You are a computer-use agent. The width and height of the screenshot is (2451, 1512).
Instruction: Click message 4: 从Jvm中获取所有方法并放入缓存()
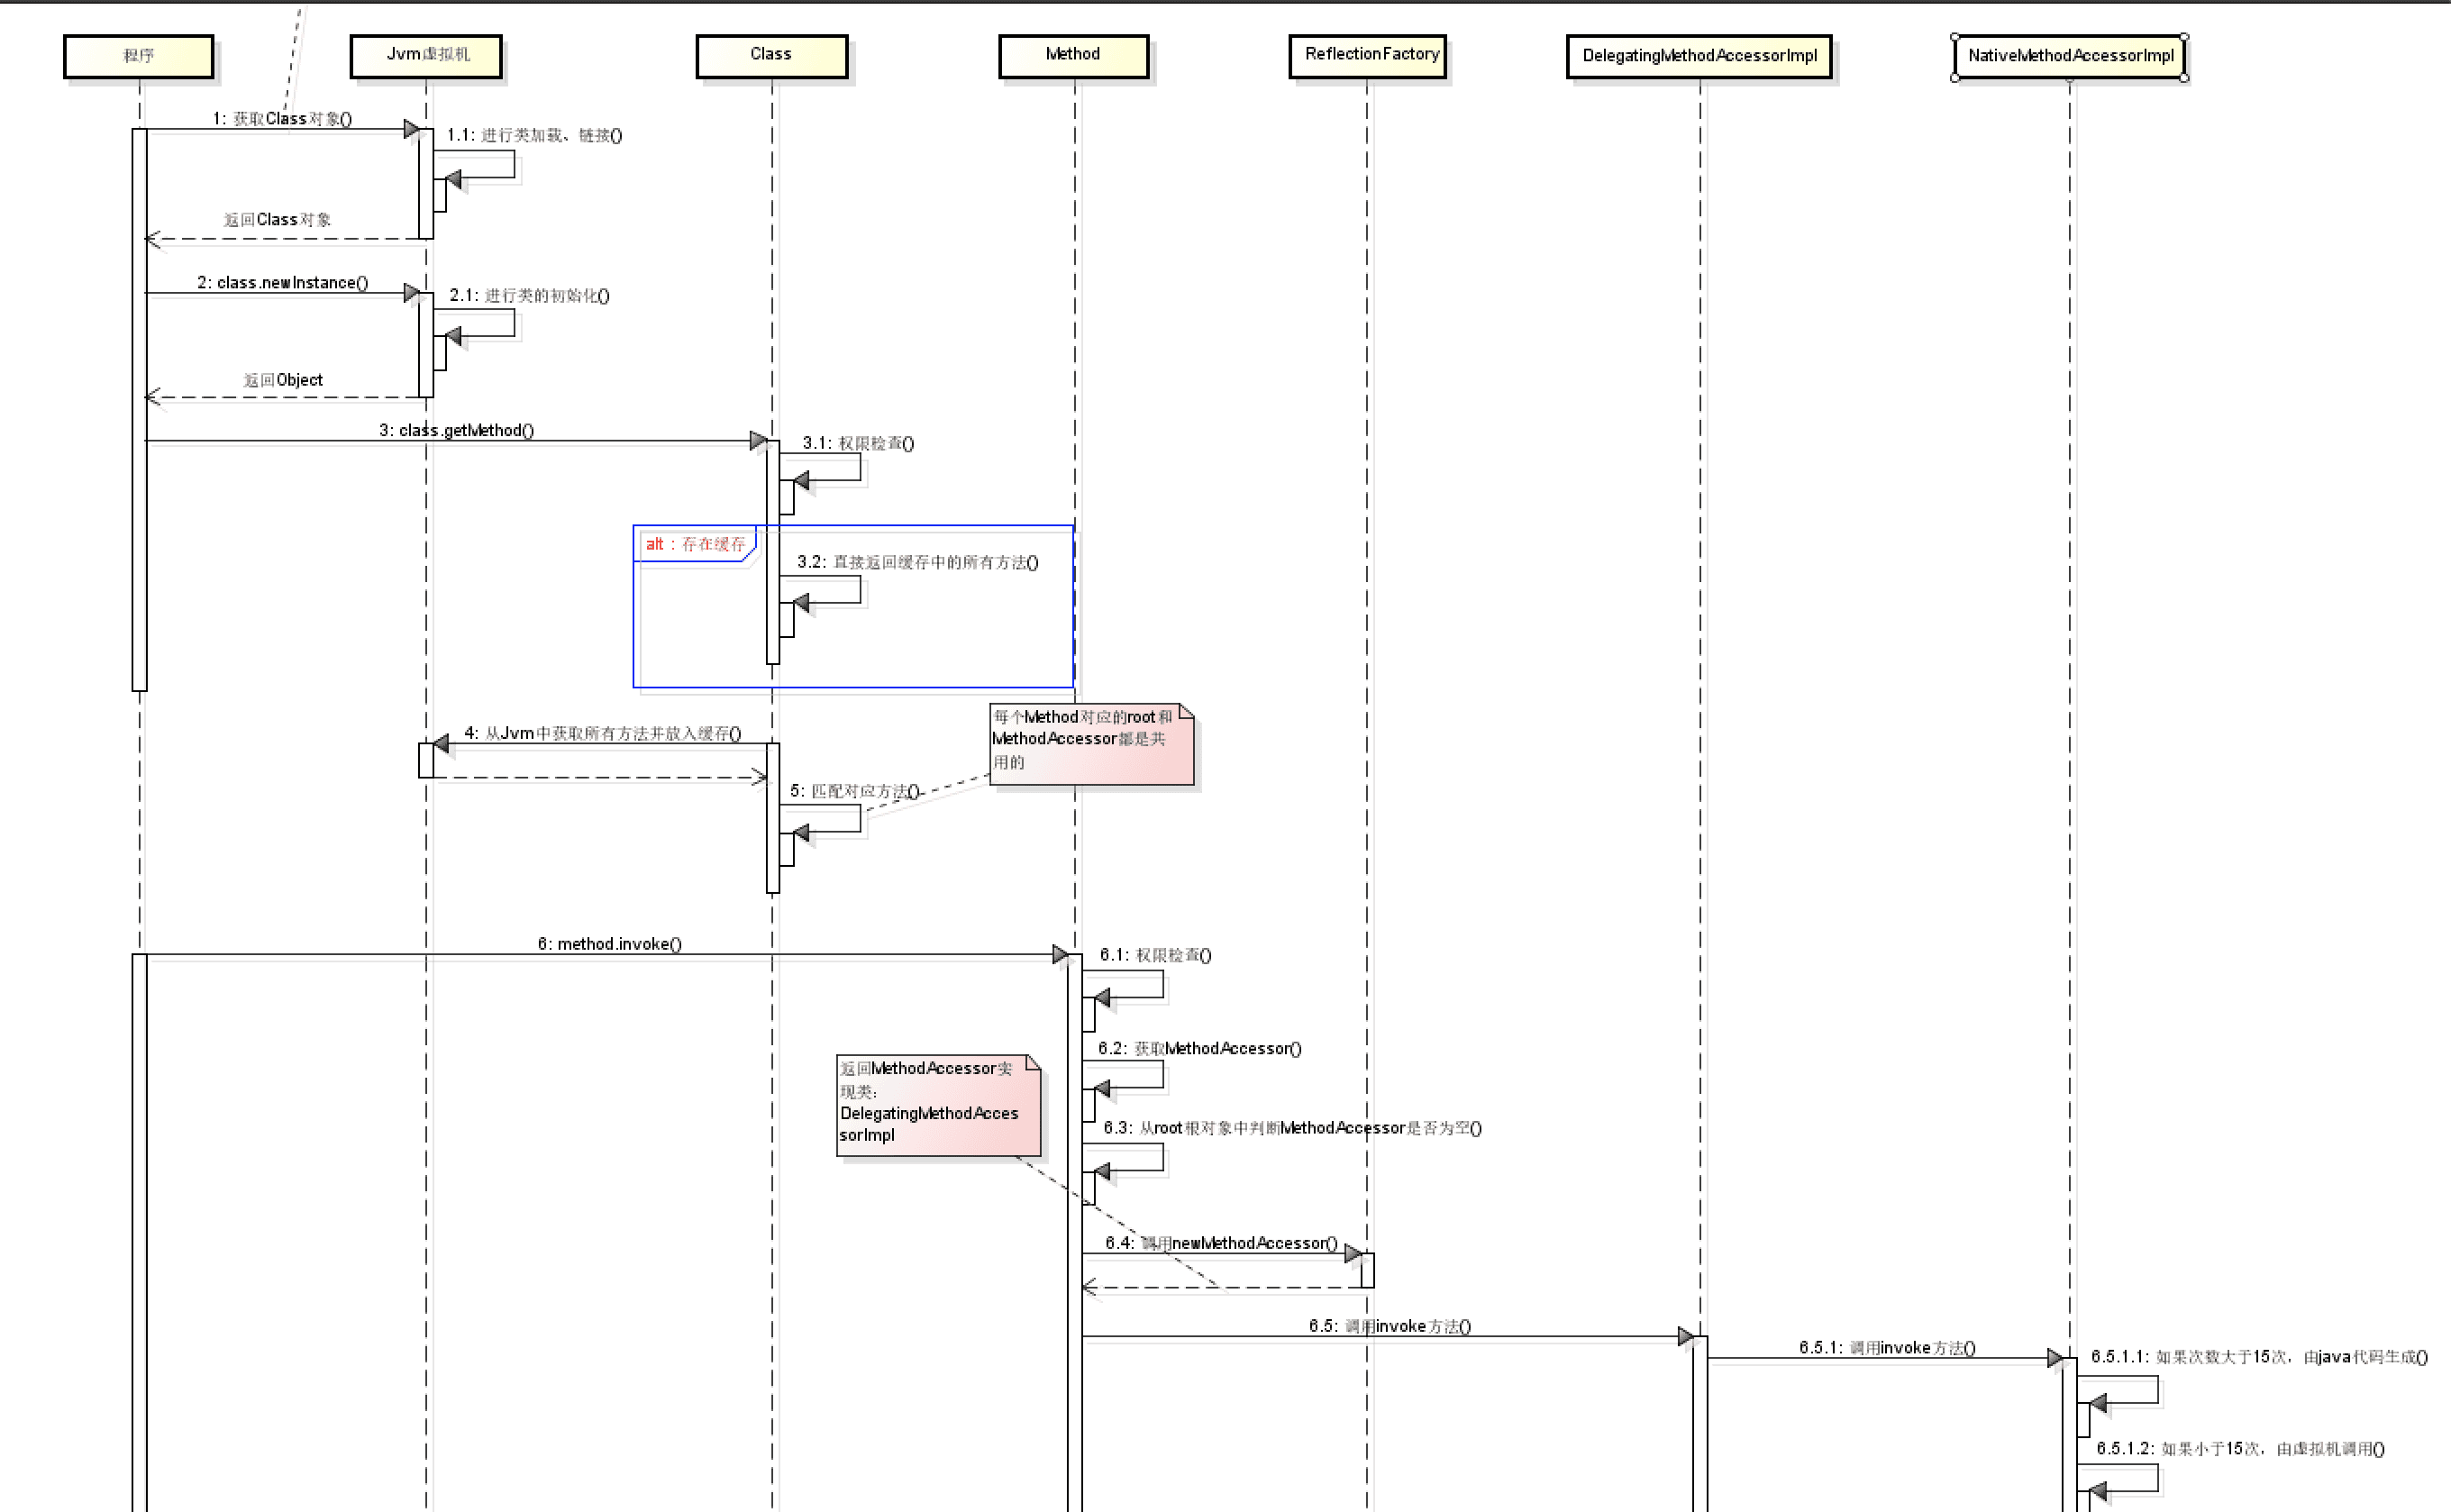tap(602, 733)
